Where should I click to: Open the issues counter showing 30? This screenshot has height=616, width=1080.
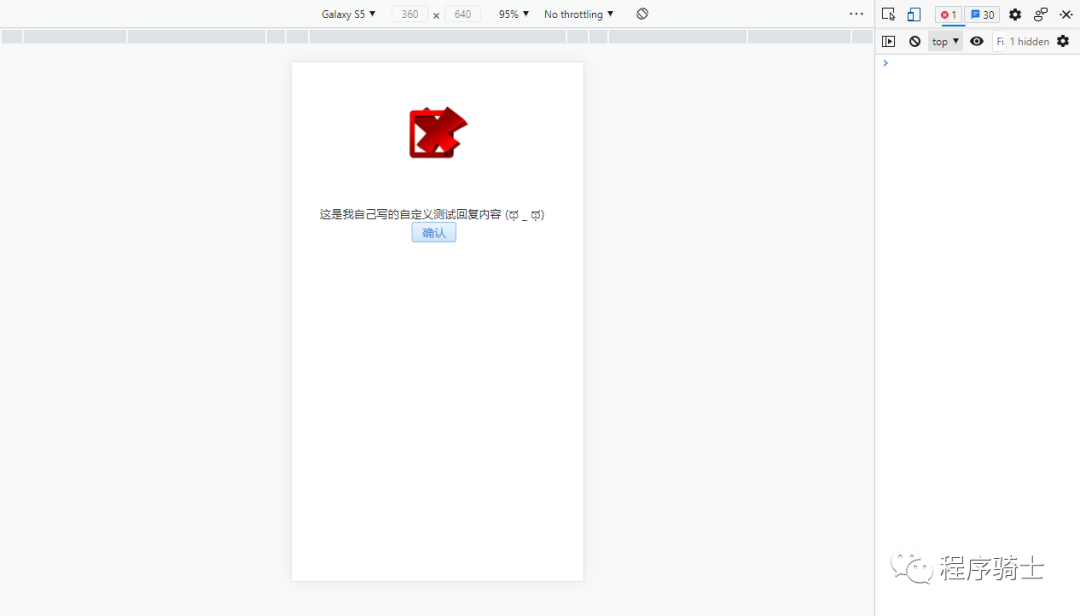pyautogui.click(x=981, y=14)
